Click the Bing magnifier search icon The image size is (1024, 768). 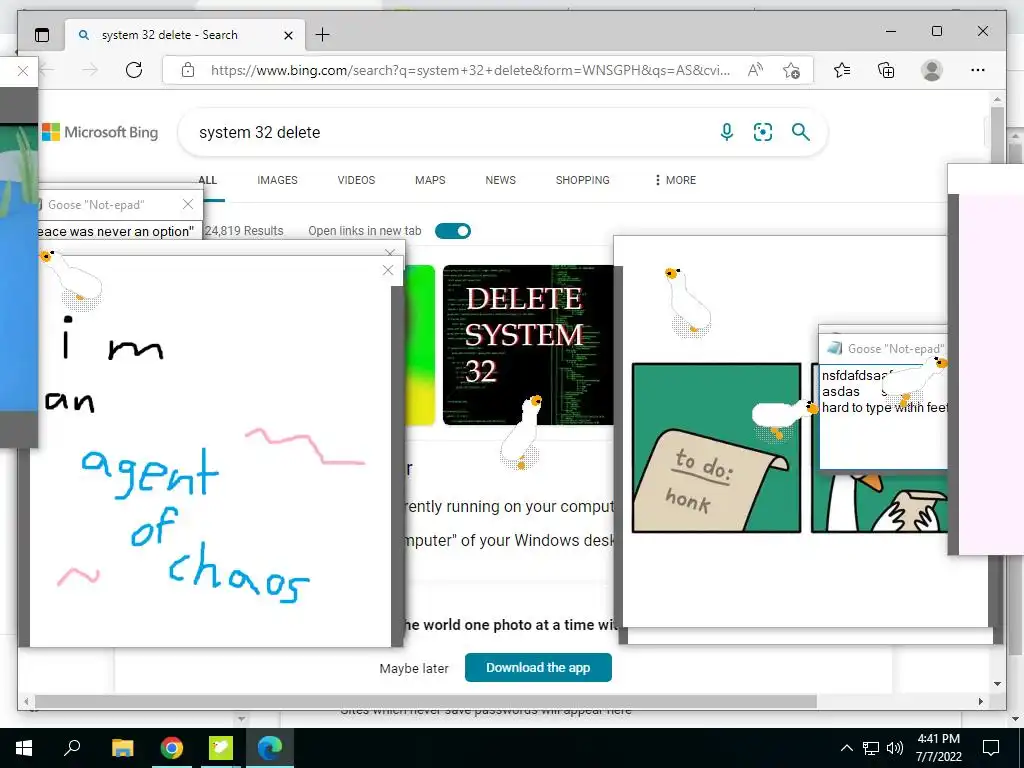(x=801, y=133)
